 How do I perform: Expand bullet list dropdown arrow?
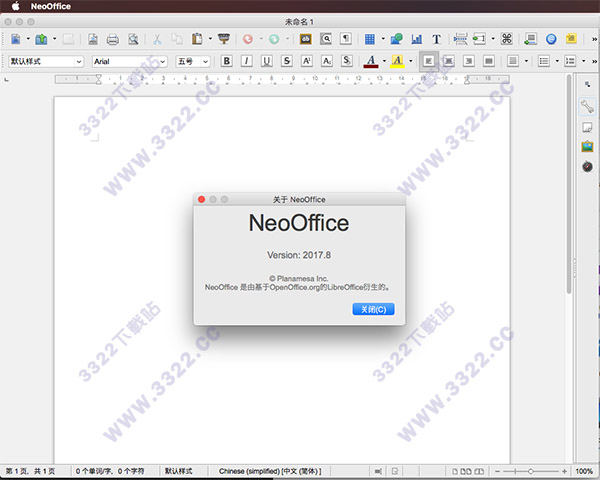click(x=557, y=61)
